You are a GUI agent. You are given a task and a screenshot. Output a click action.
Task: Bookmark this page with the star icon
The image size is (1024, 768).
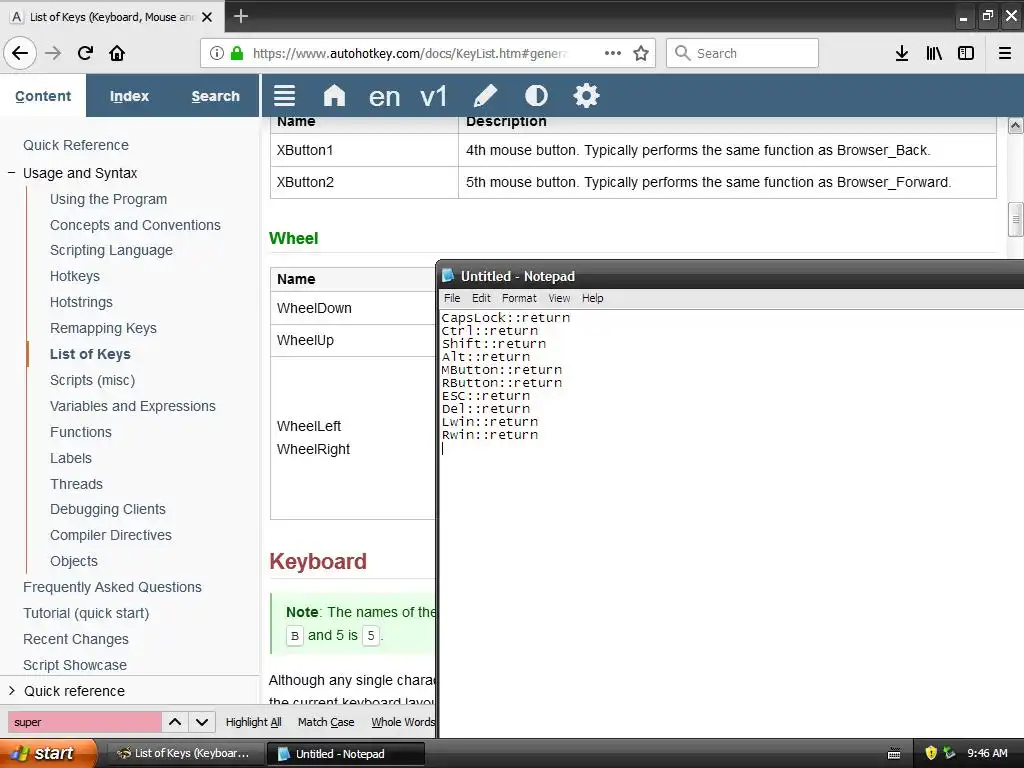coord(641,53)
